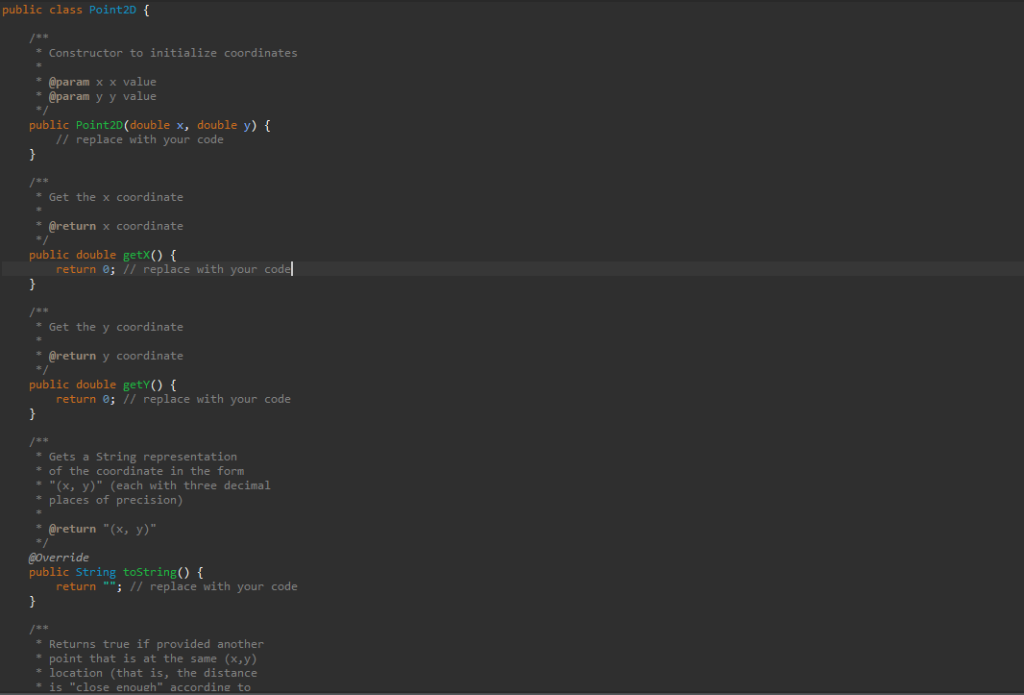Click the @Override annotation

point(57,557)
